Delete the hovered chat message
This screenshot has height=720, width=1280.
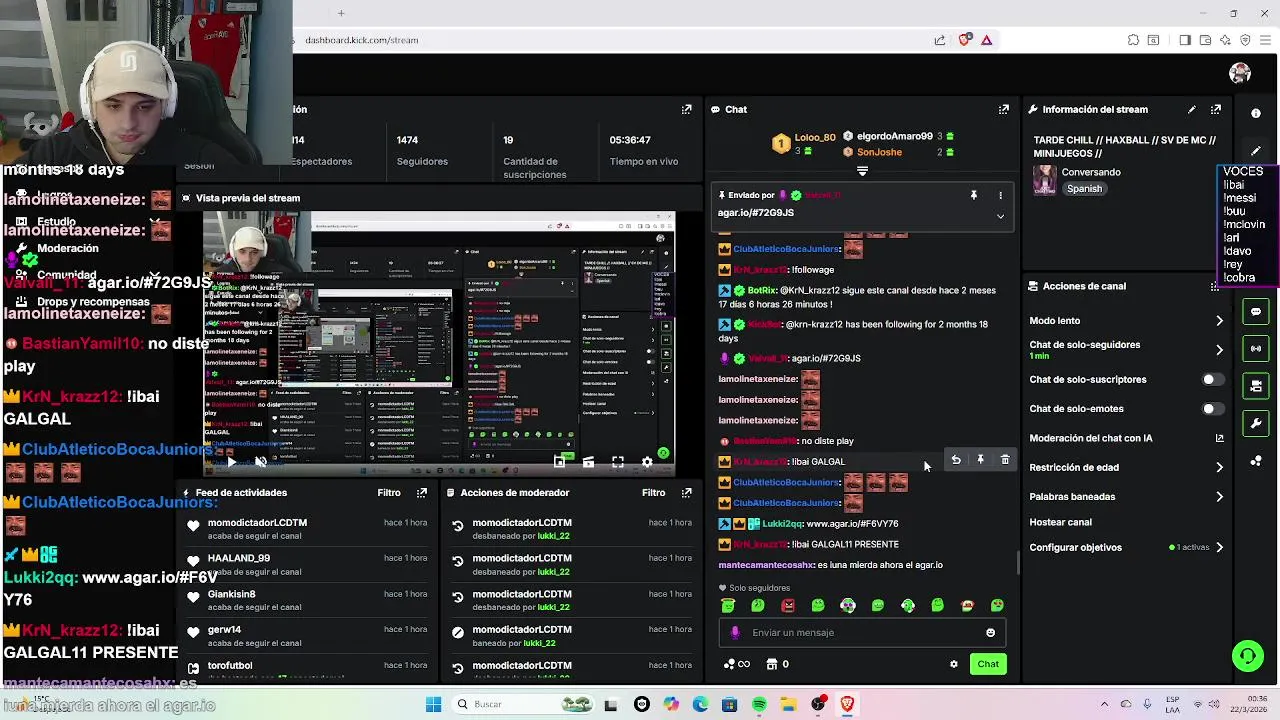click(1005, 460)
